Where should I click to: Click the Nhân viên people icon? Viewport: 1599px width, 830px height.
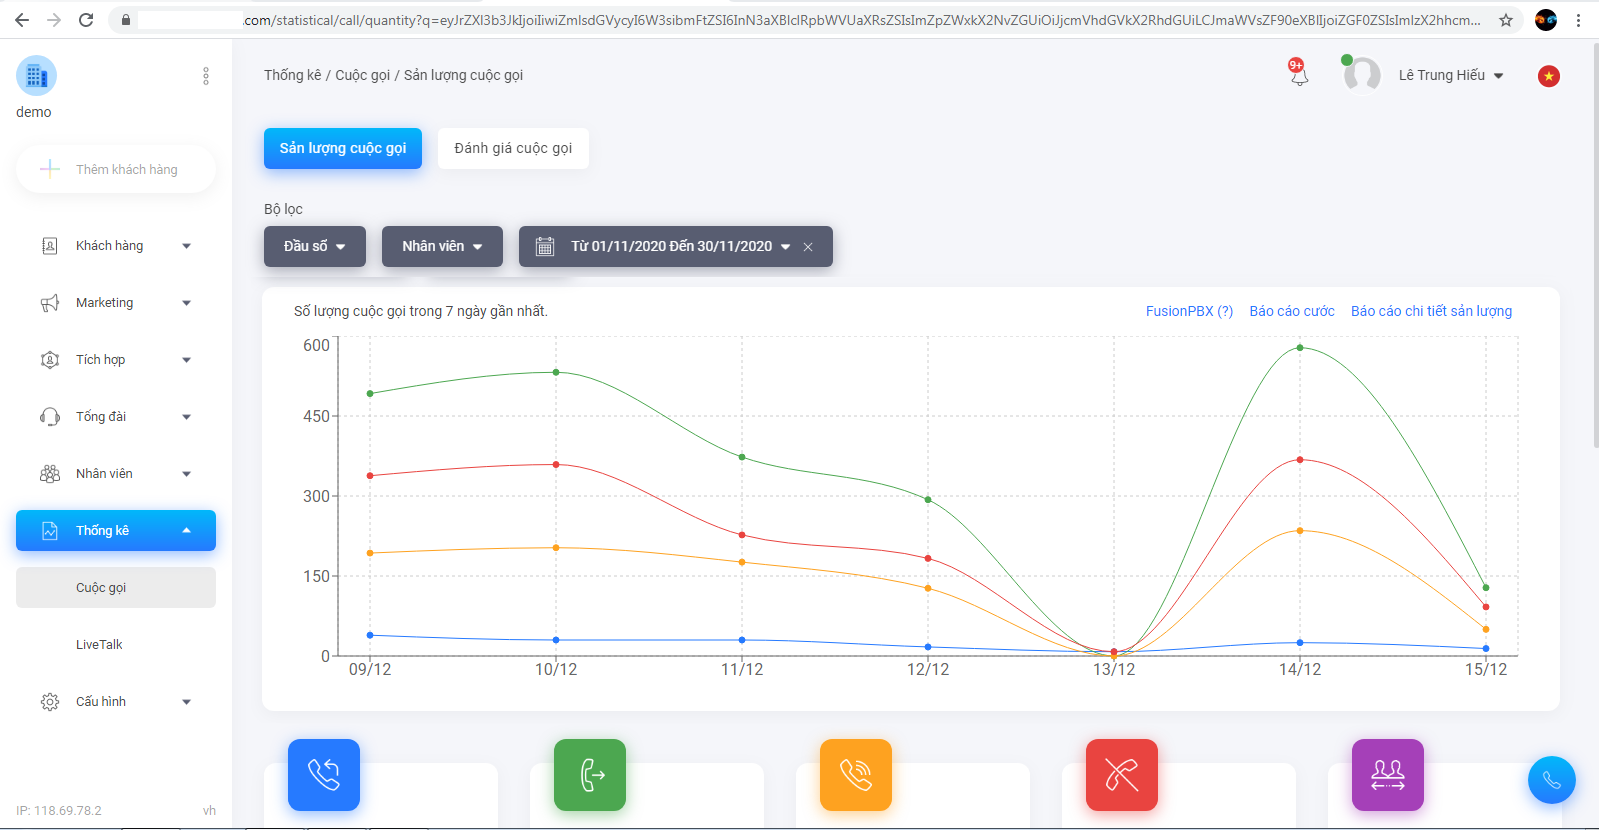[x=50, y=474]
